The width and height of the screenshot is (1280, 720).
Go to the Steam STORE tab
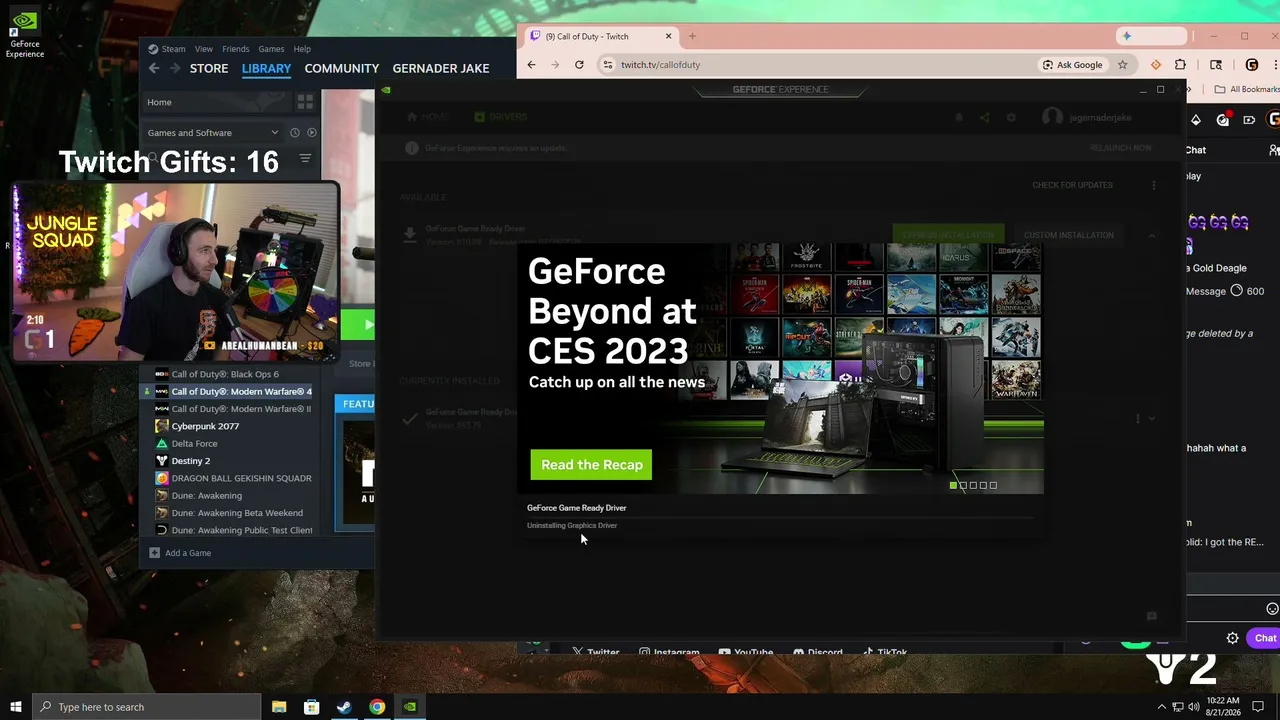click(209, 68)
